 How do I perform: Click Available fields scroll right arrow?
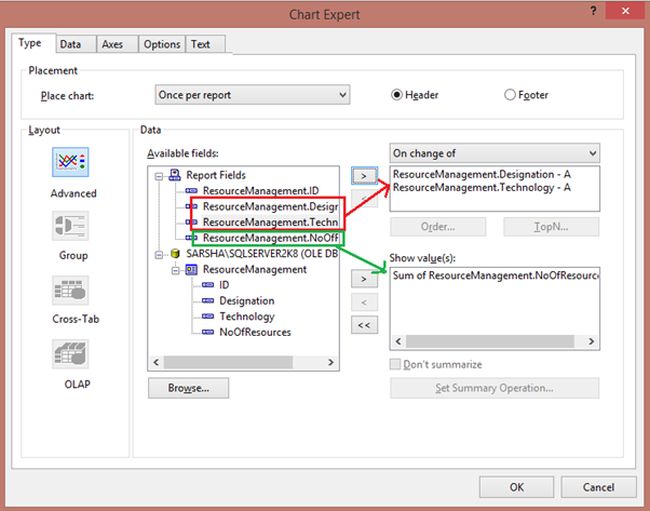(331, 362)
